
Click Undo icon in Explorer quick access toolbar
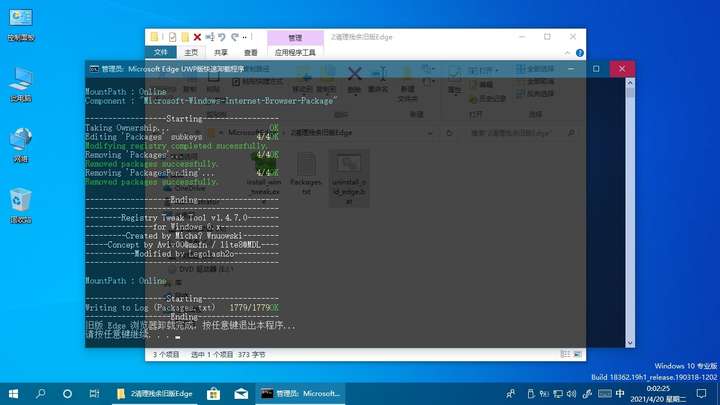[x=222, y=37]
